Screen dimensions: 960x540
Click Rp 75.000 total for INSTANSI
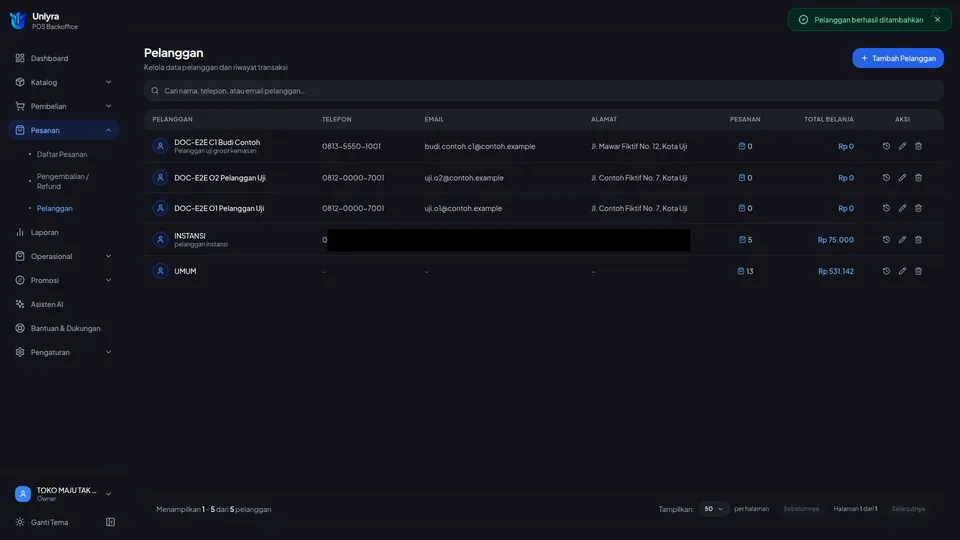pyautogui.click(x=836, y=240)
